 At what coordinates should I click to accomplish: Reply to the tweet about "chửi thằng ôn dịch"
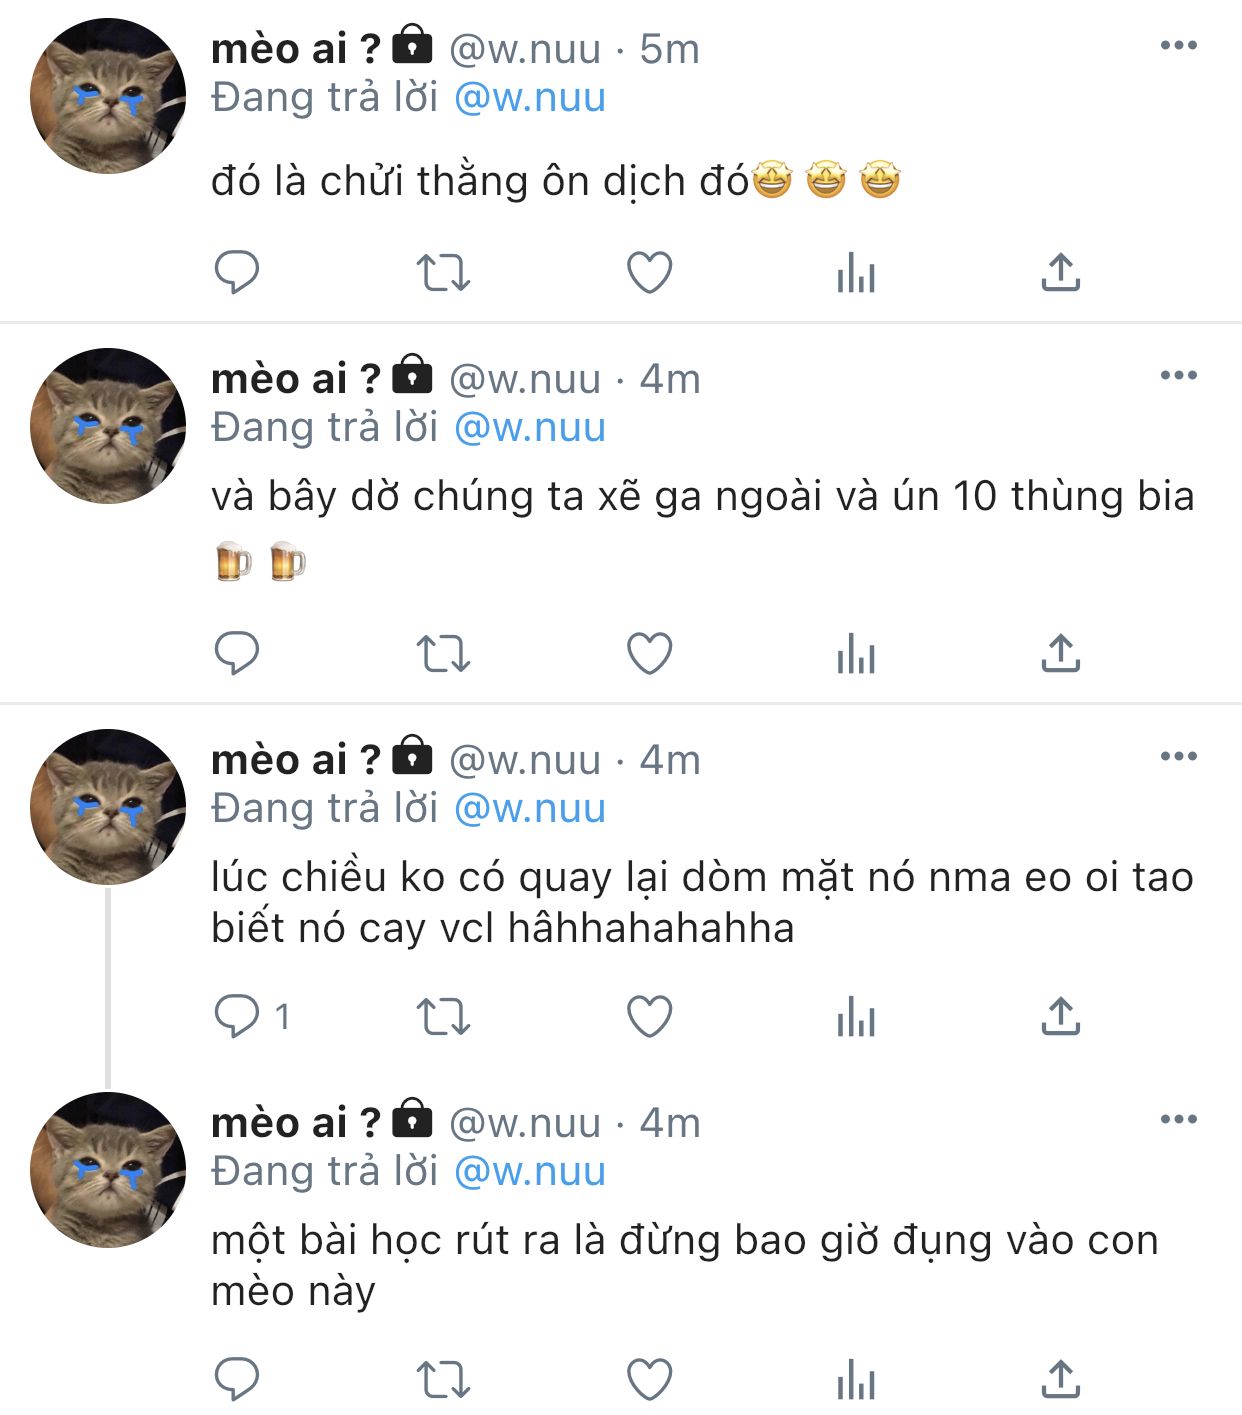point(237,272)
